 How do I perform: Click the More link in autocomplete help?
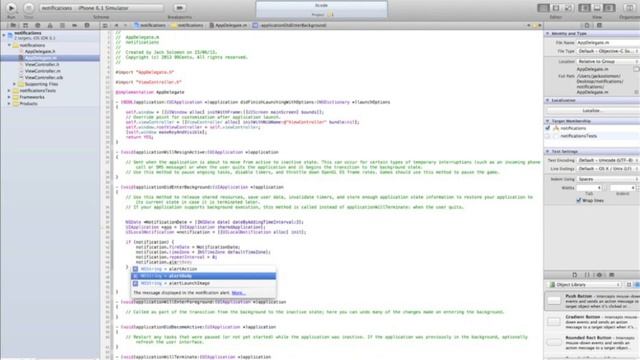click(238, 293)
